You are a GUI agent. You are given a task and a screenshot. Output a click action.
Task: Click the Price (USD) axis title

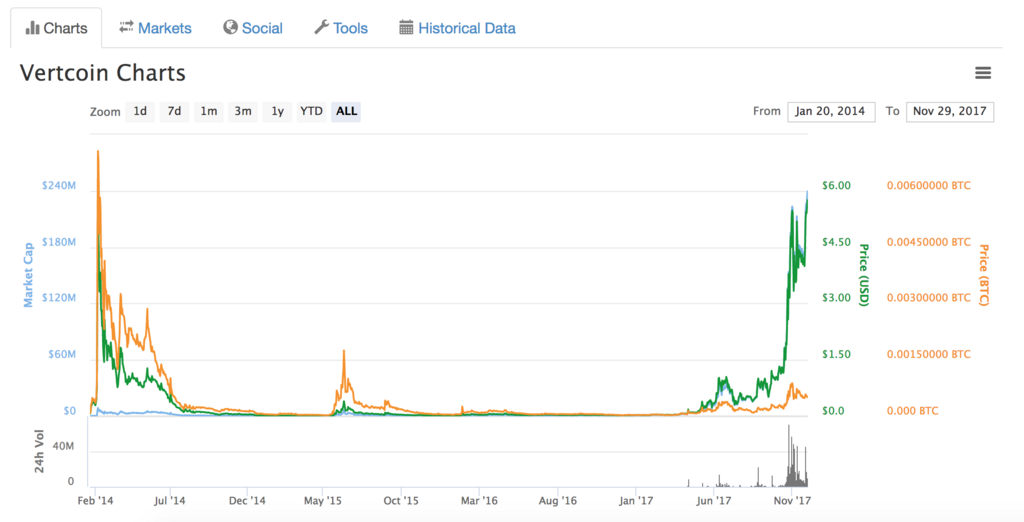tap(864, 275)
